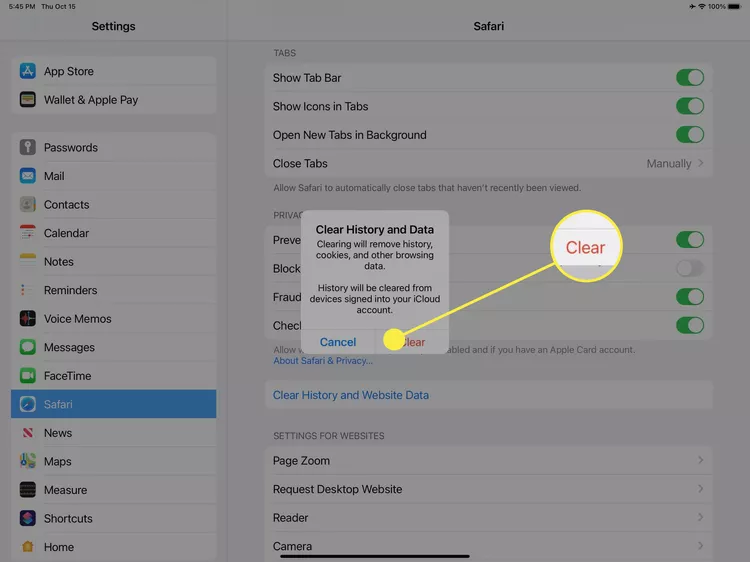The width and height of the screenshot is (750, 562).
Task: Tap the Home house icon
Action: (28, 546)
